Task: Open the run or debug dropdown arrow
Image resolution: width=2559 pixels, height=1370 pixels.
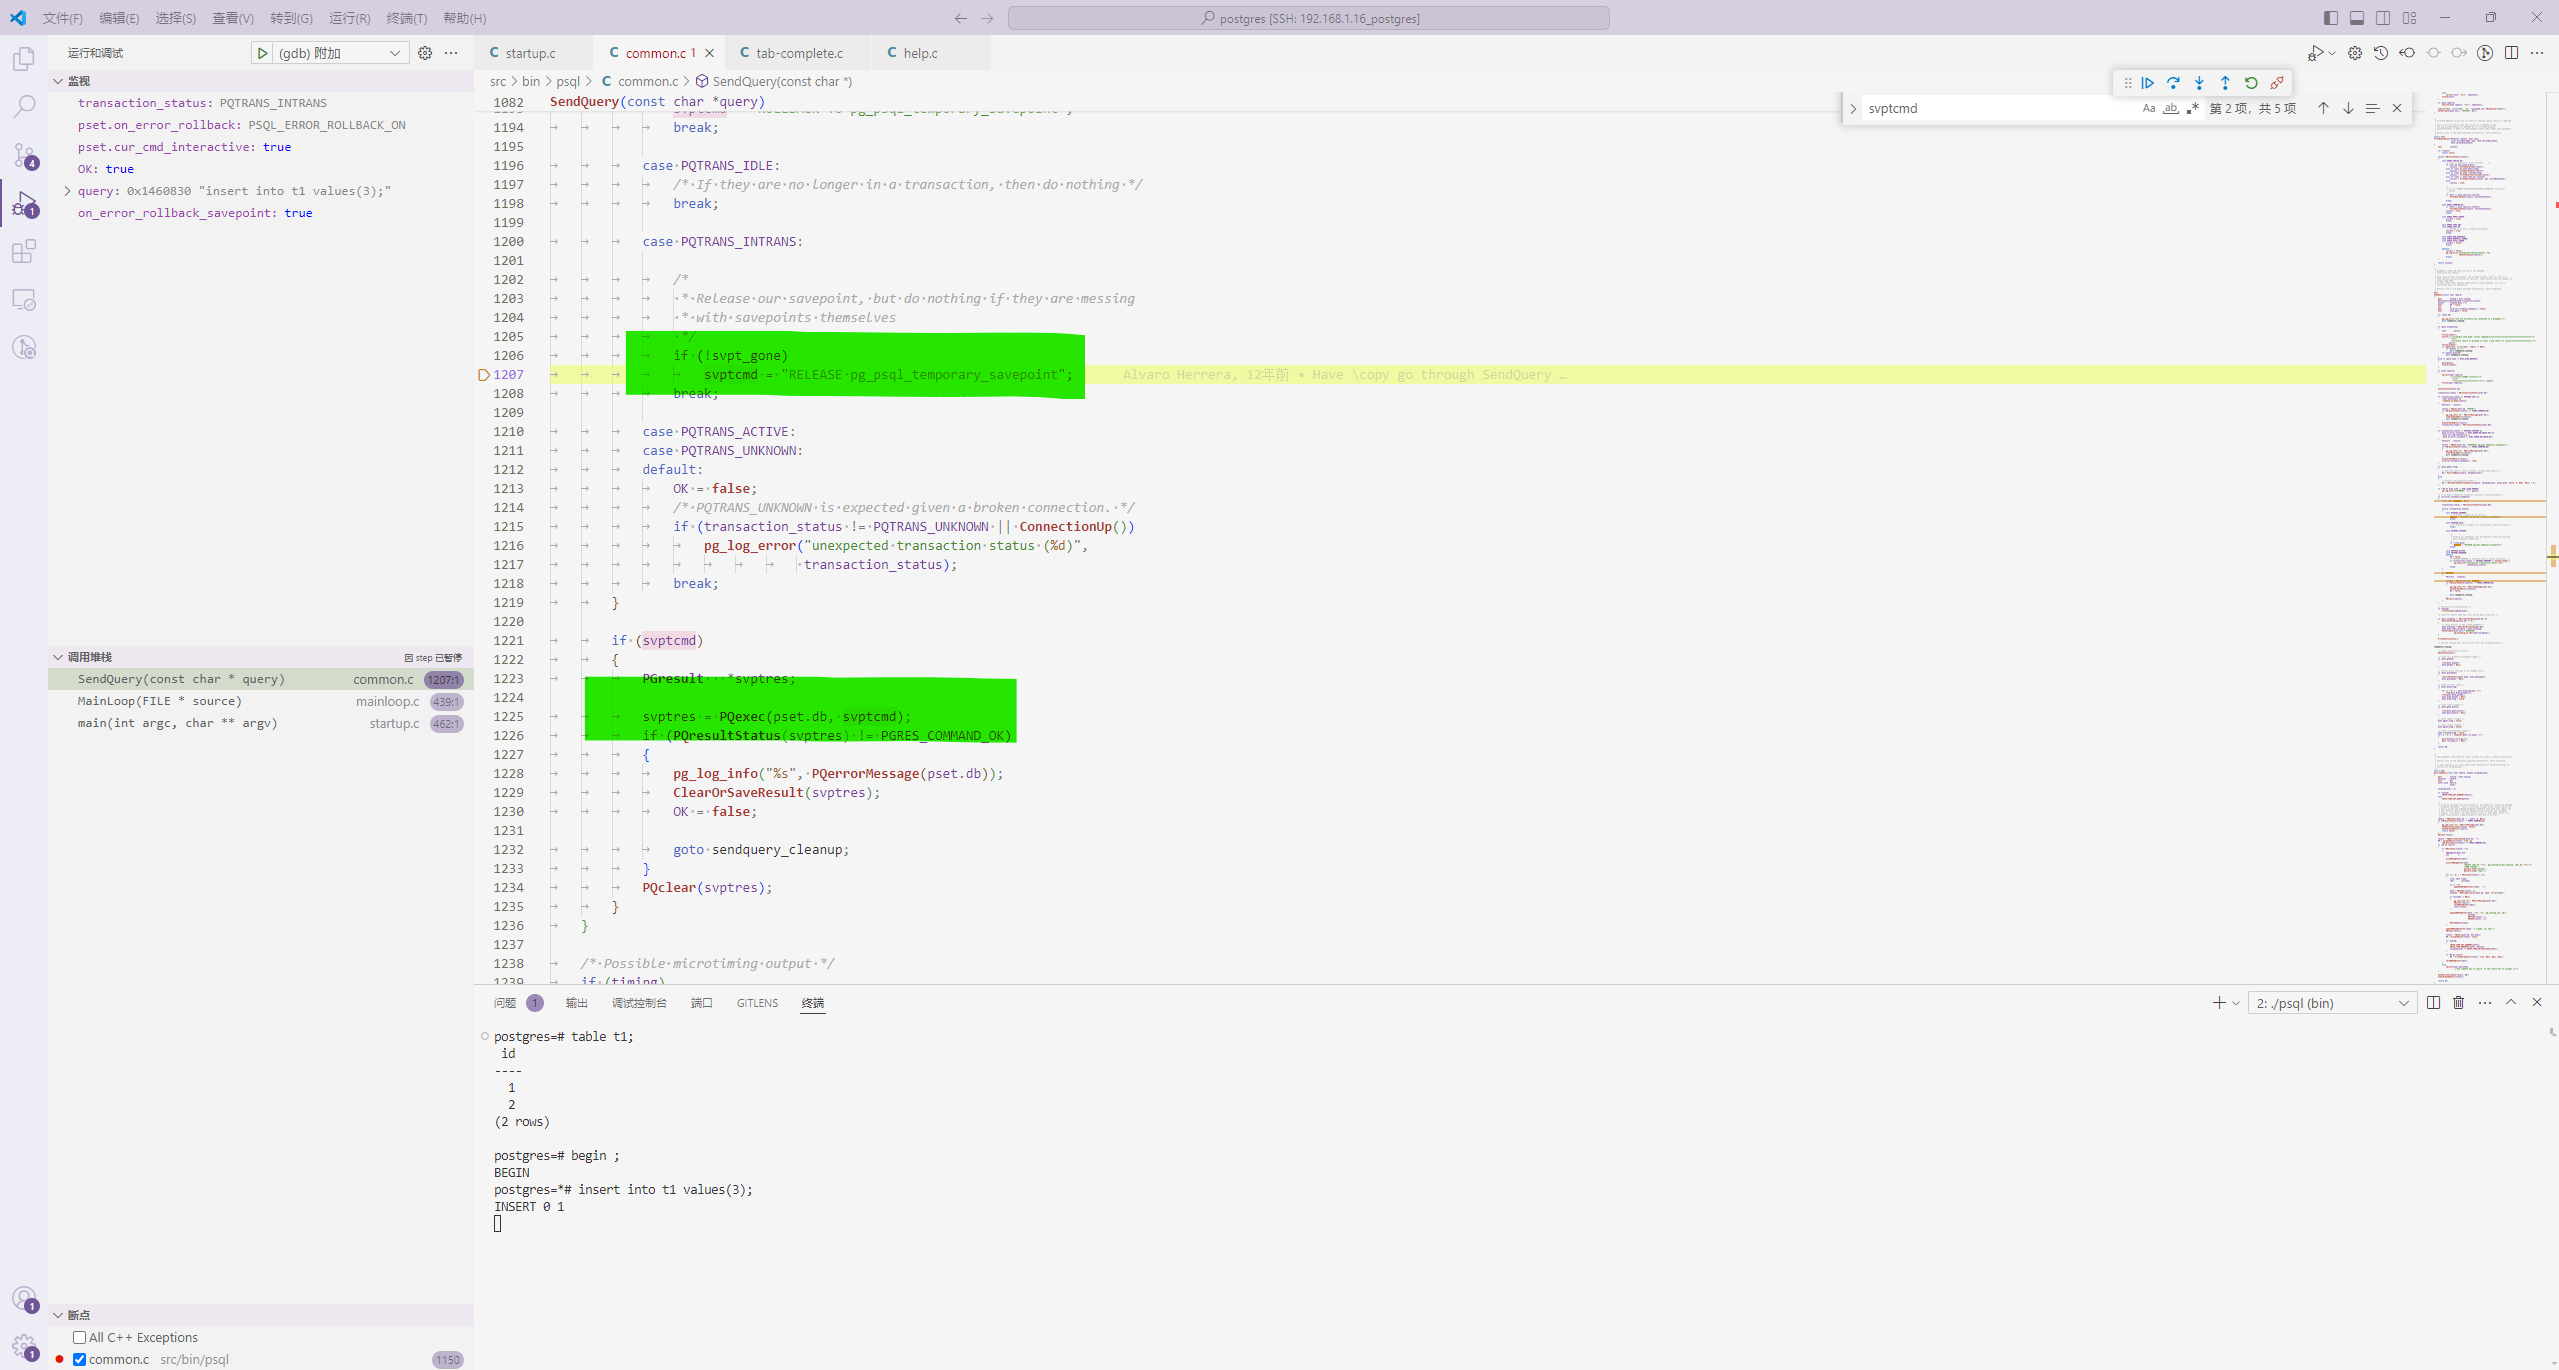Action: click(2332, 53)
